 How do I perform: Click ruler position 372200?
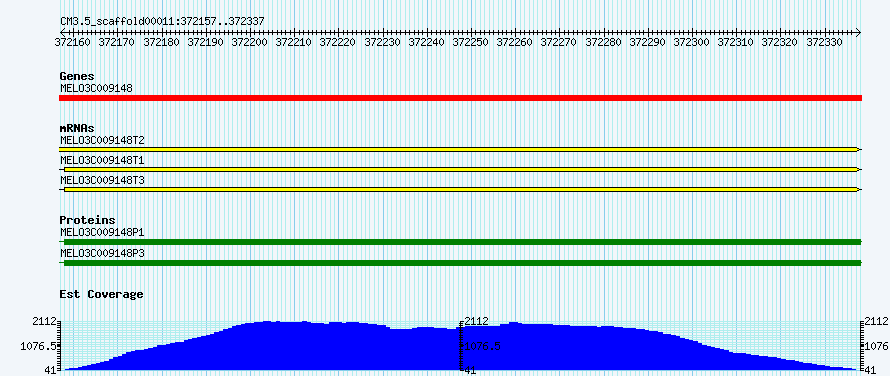[250, 41]
